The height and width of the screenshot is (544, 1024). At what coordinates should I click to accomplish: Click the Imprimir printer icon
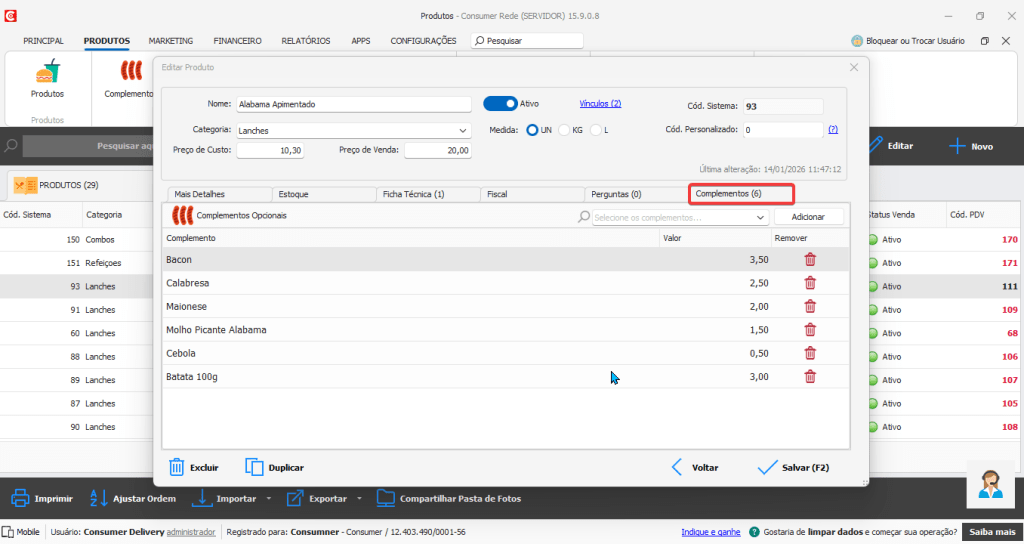coord(20,498)
